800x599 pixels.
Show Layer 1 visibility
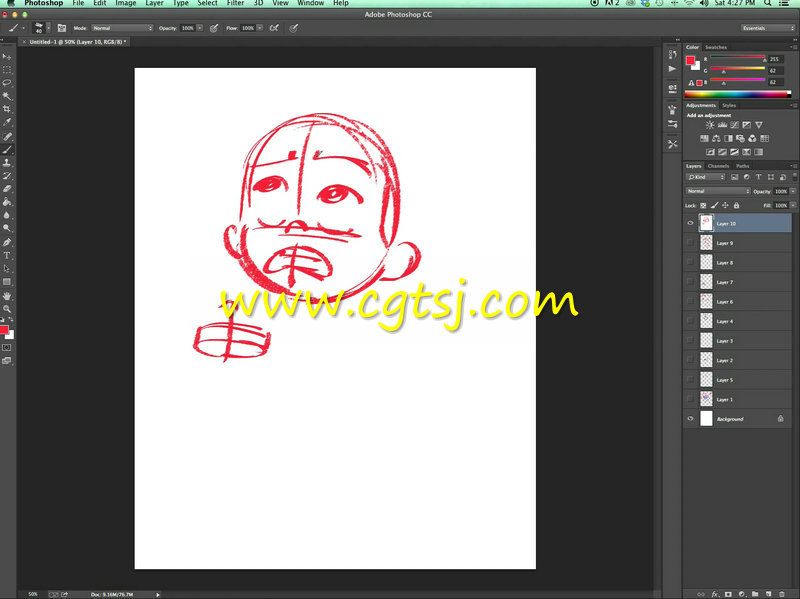pyautogui.click(x=690, y=399)
